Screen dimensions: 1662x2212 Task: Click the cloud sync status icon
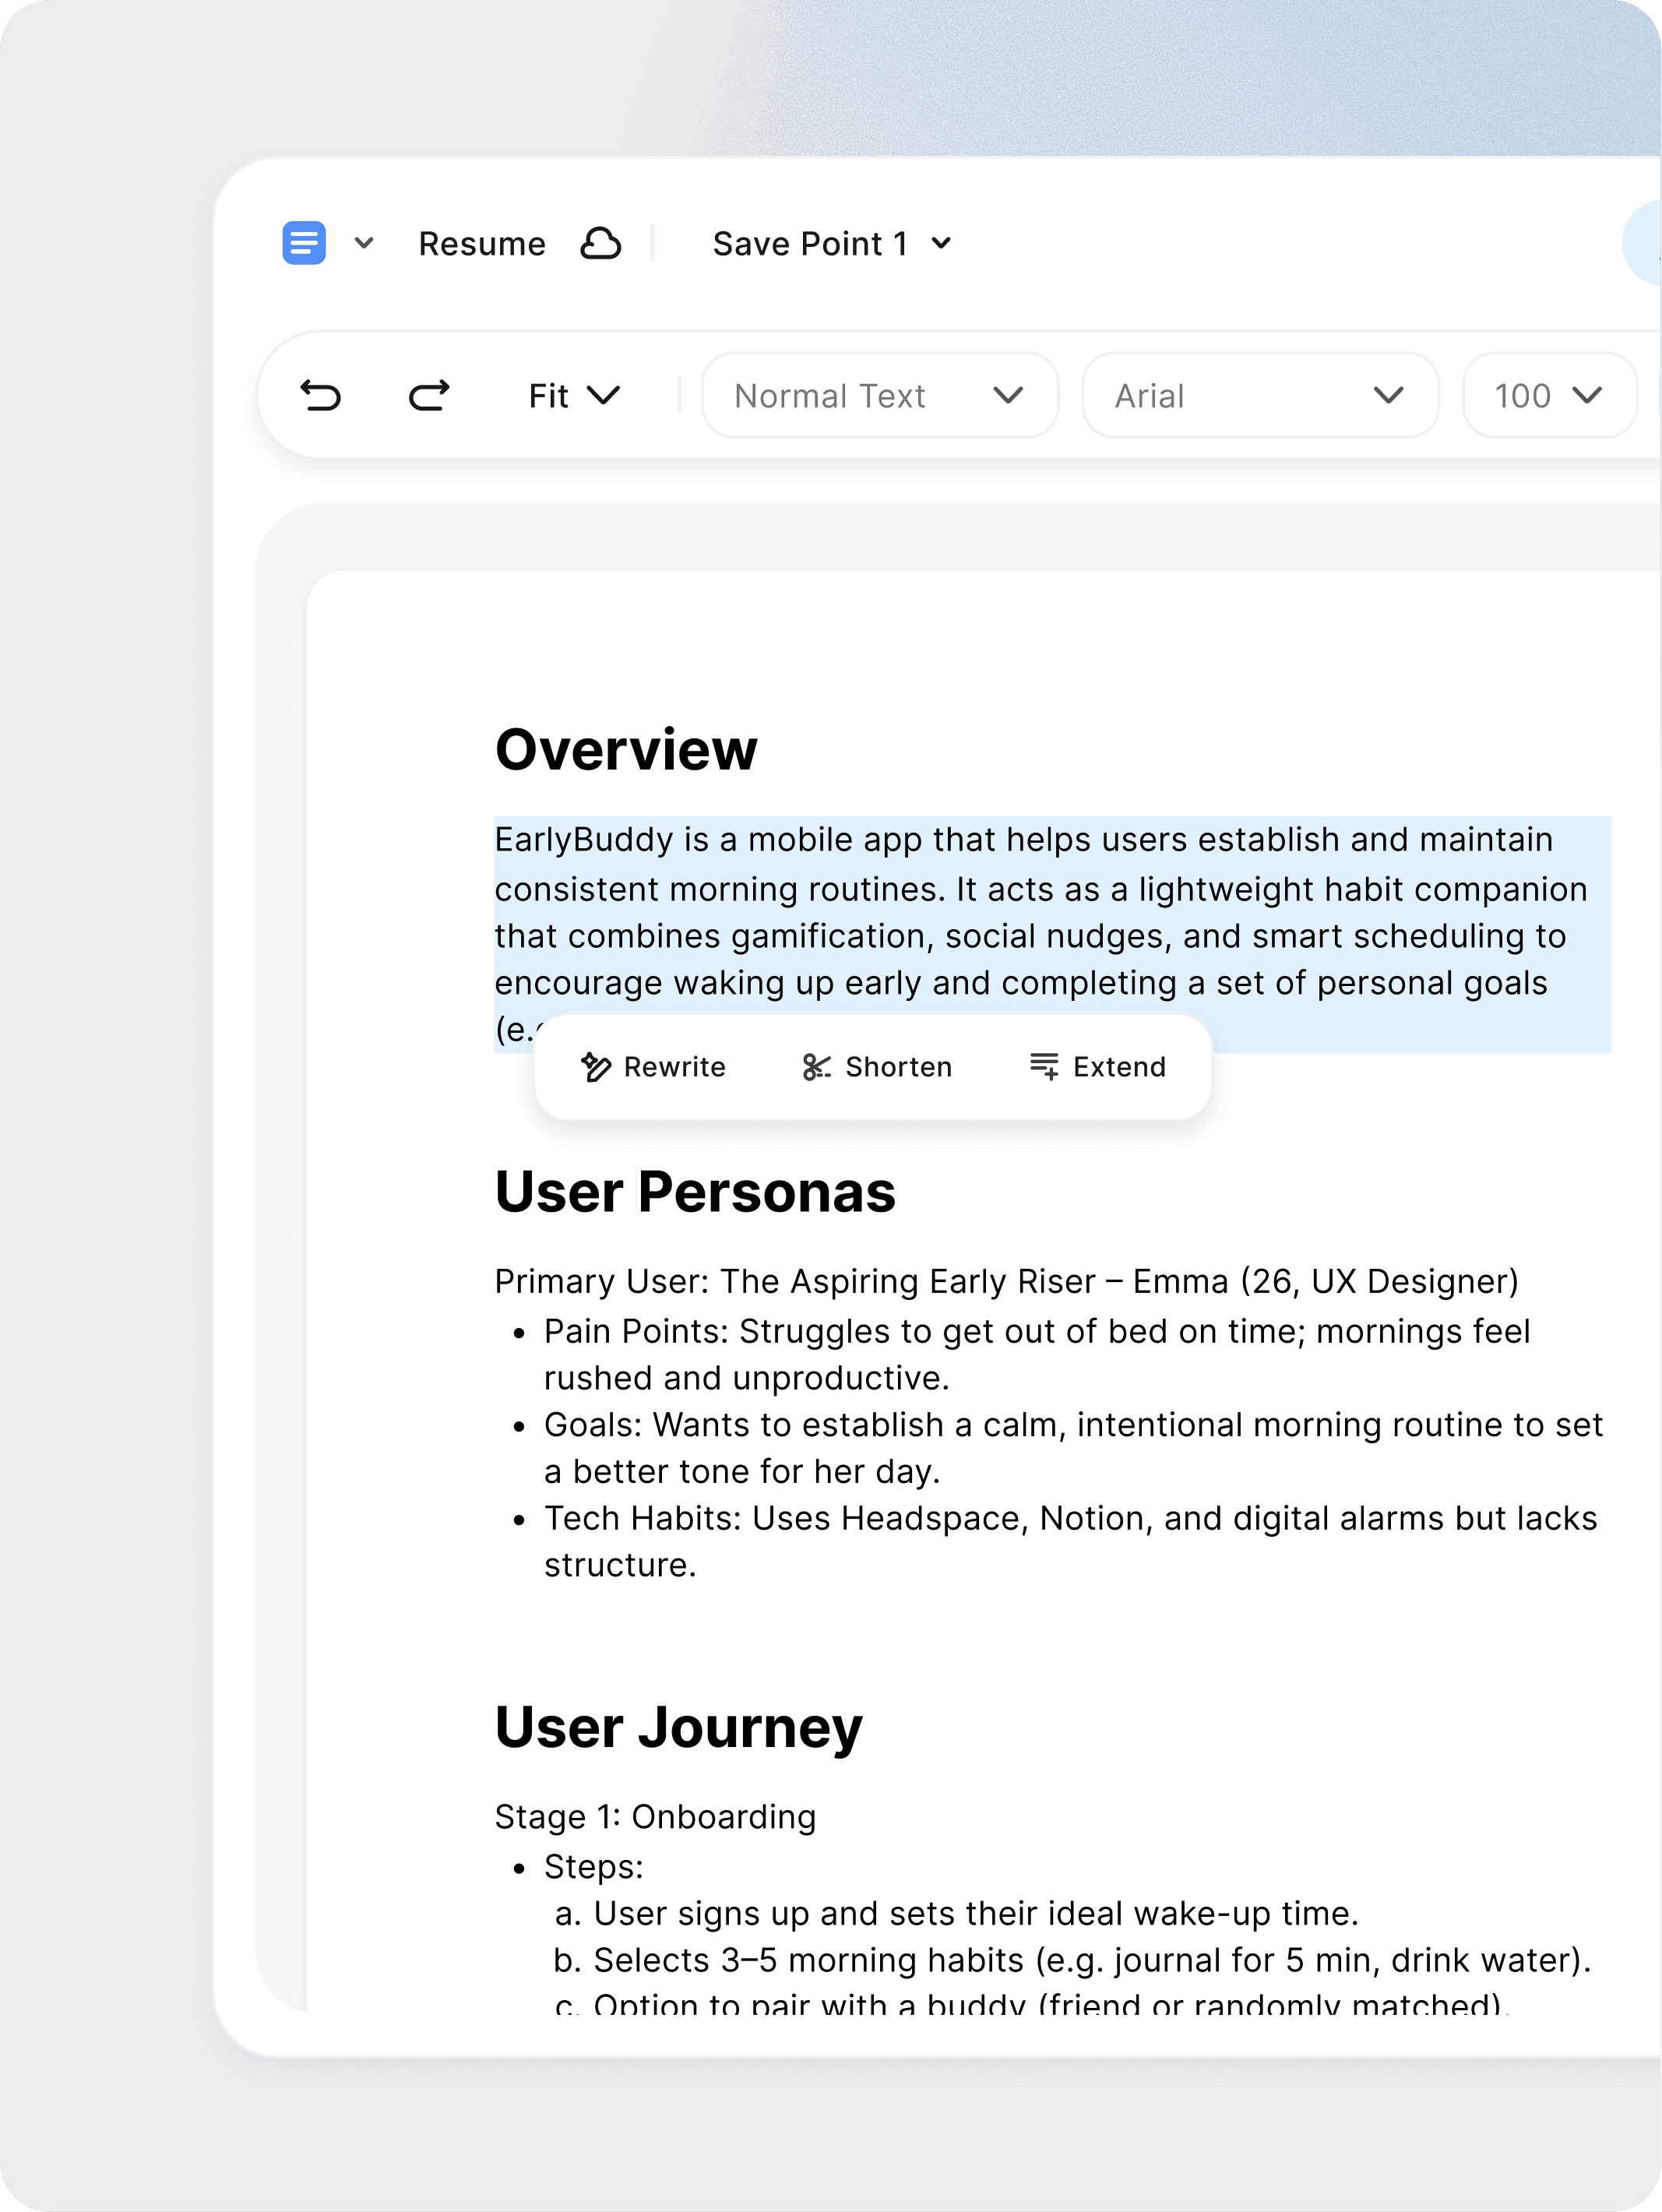(x=603, y=243)
